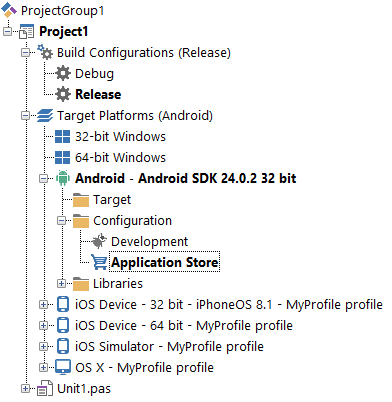The width and height of the screenshot is (392, 402).
Task: Select the Configuration folder label
Action: pyautogui.click(x=132, y=221)
